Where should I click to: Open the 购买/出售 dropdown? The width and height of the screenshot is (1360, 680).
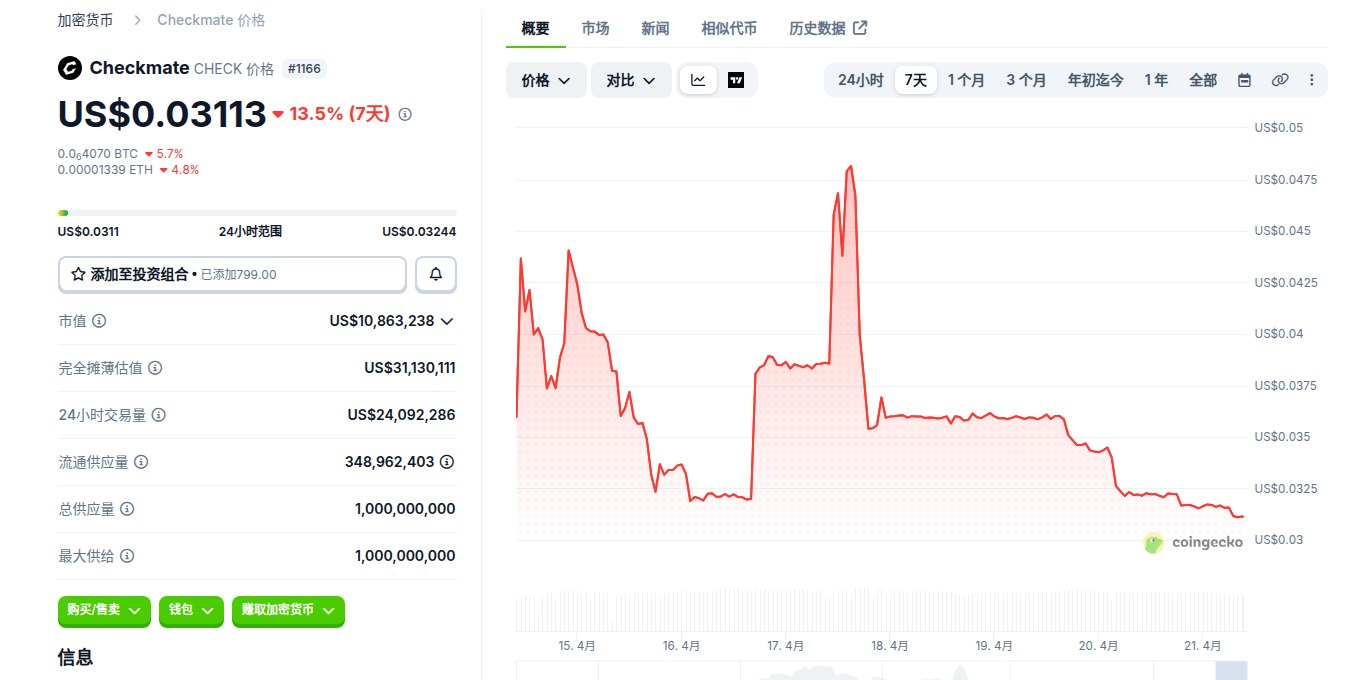coord(104,610)
